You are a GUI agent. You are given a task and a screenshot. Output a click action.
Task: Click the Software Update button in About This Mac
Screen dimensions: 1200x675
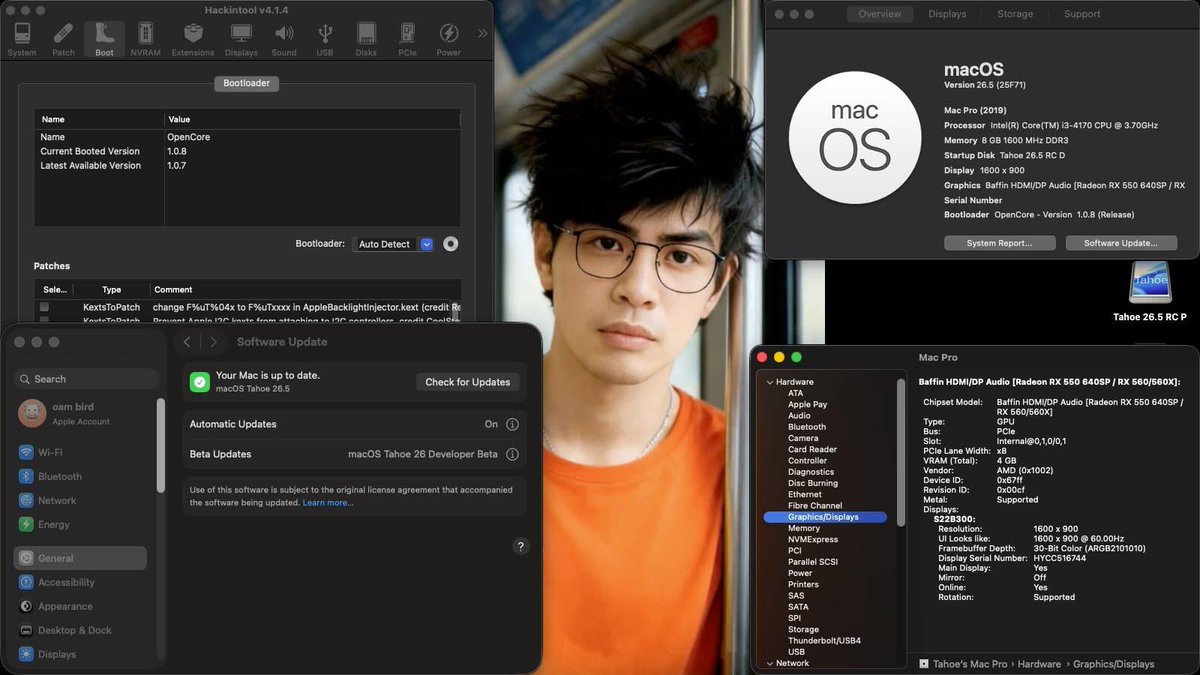click(1121, 243)
